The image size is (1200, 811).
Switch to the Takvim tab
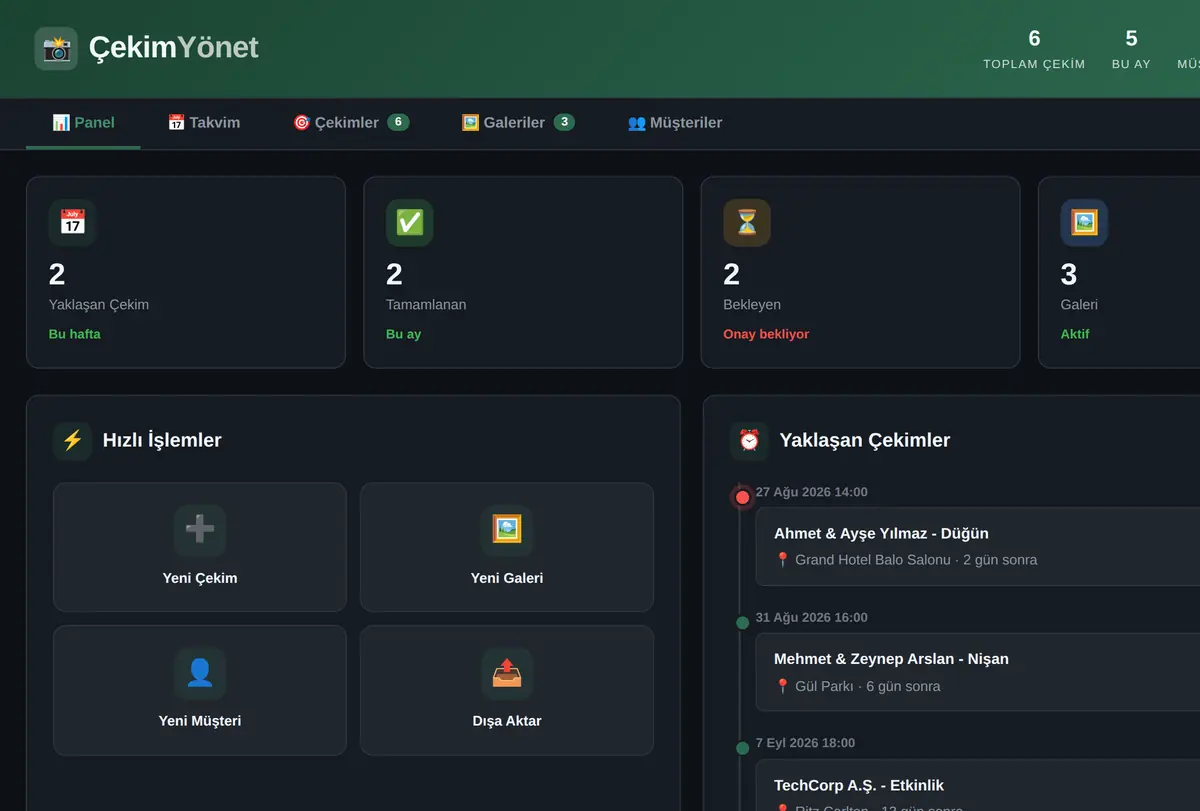204,123
